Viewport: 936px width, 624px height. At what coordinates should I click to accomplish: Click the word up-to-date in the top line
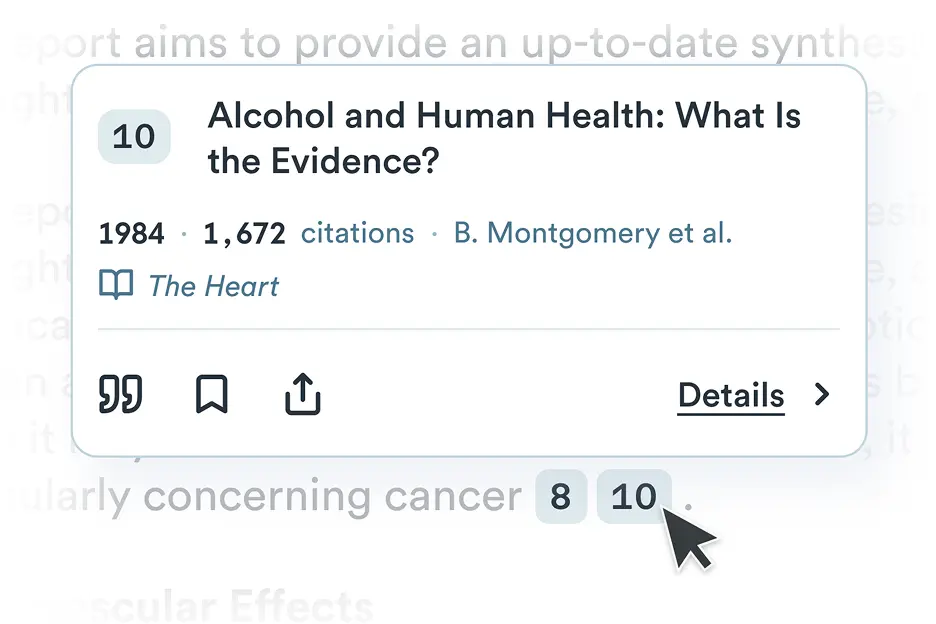630,44
